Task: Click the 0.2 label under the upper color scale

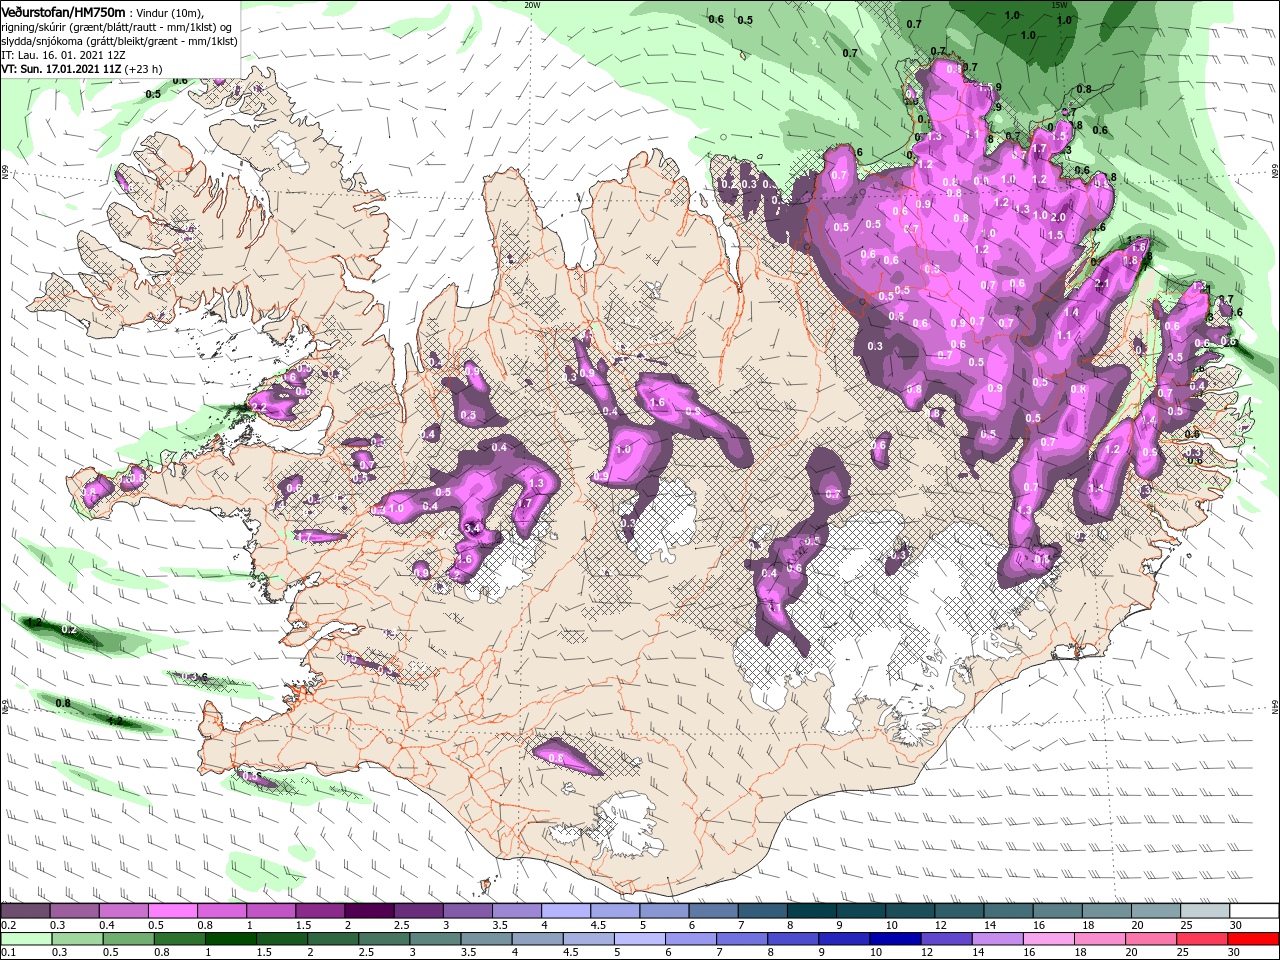Action: point(8,925)
